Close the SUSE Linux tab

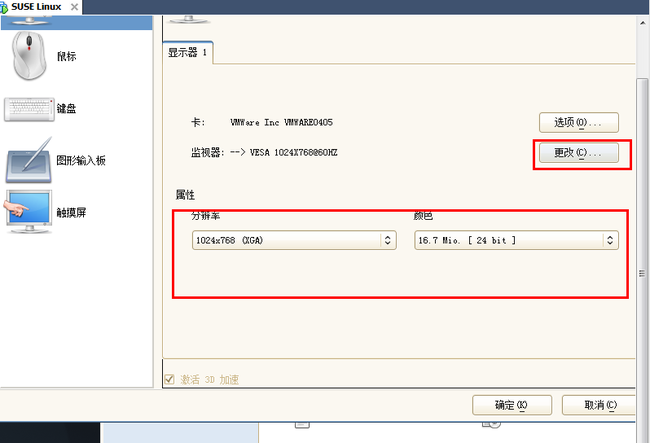(x=74, y=7)
